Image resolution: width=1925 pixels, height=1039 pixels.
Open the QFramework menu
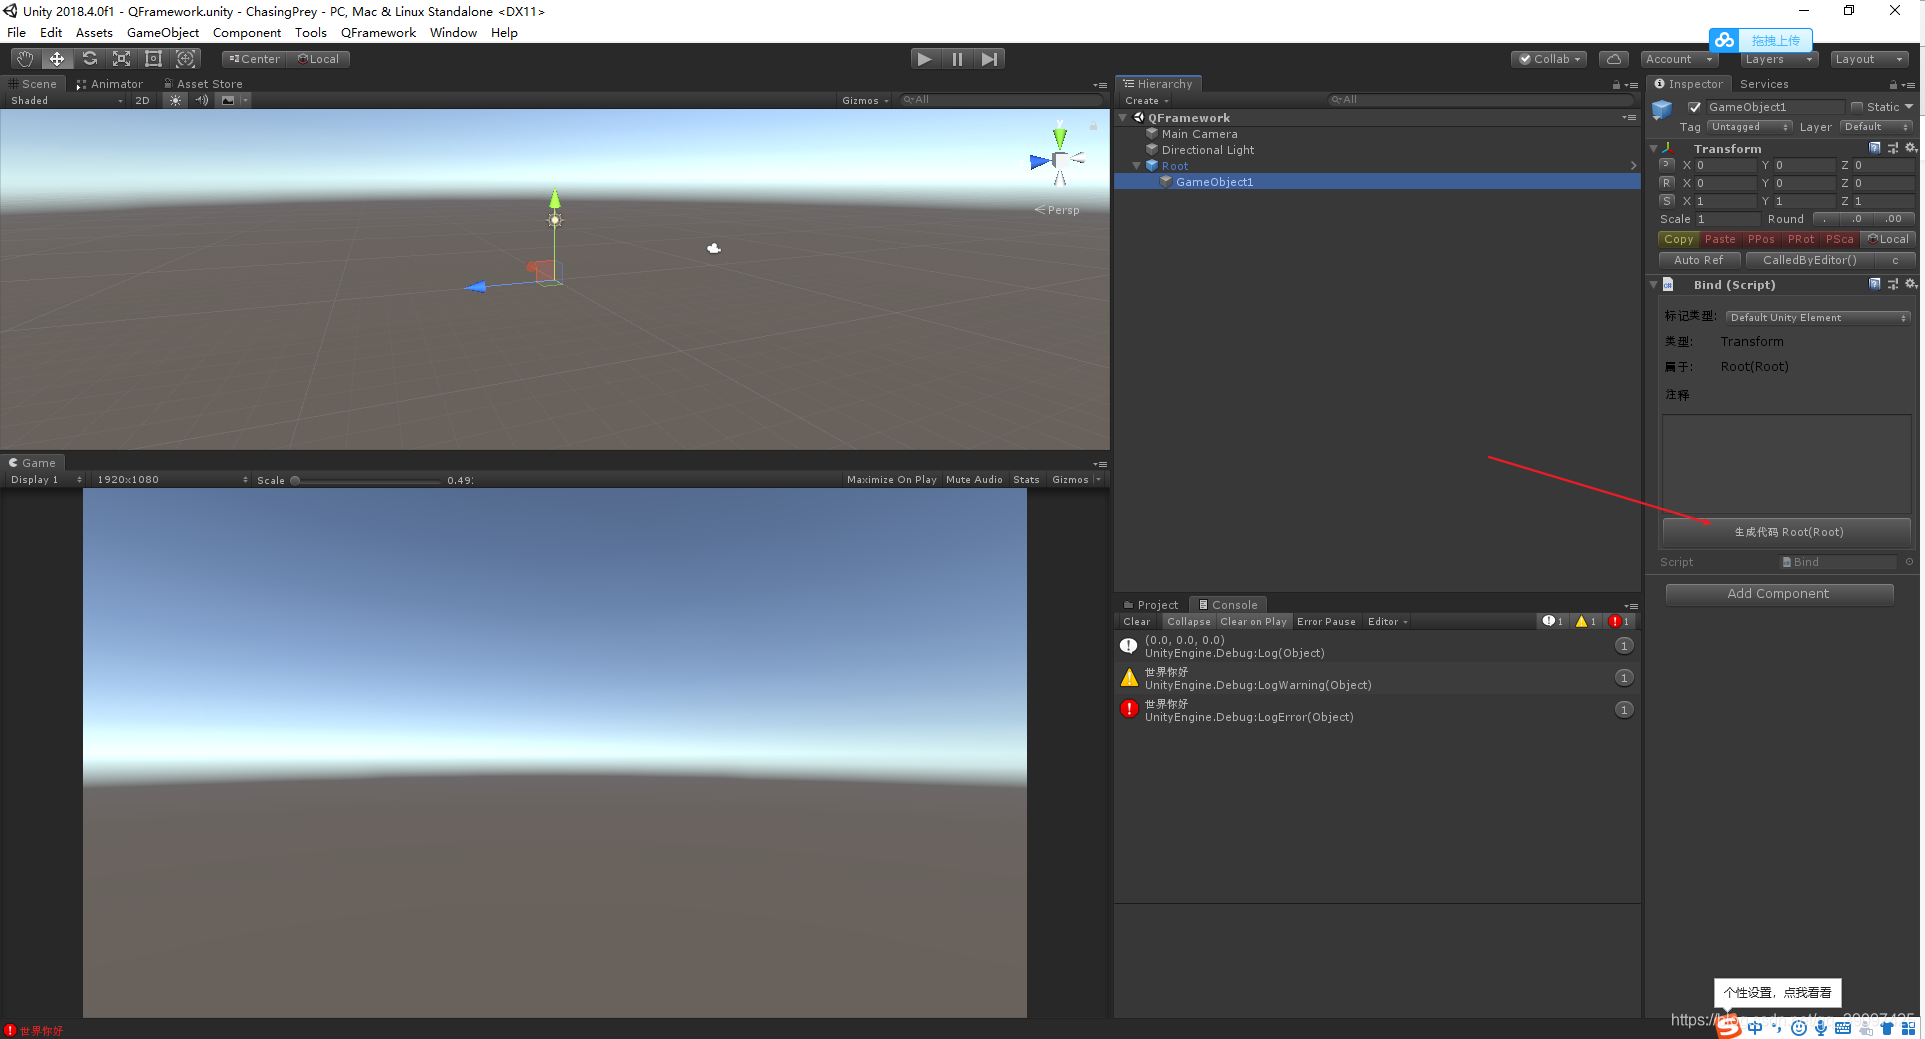(378, 32)
